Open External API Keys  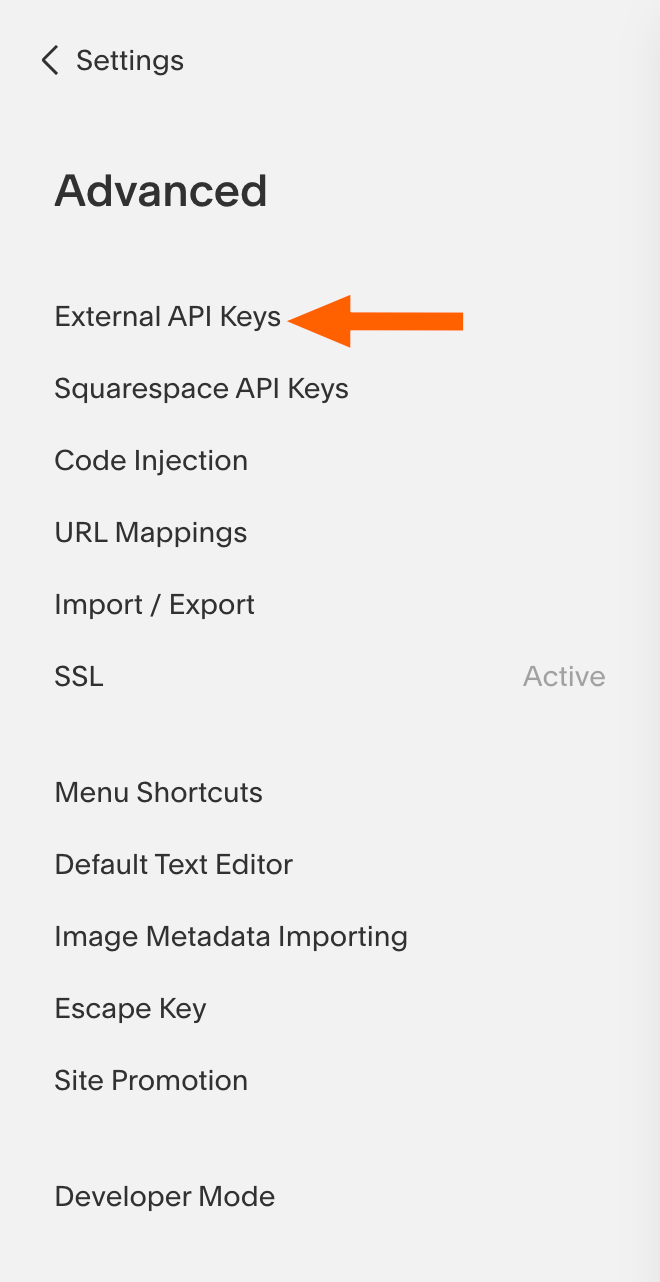coord(167,317)
